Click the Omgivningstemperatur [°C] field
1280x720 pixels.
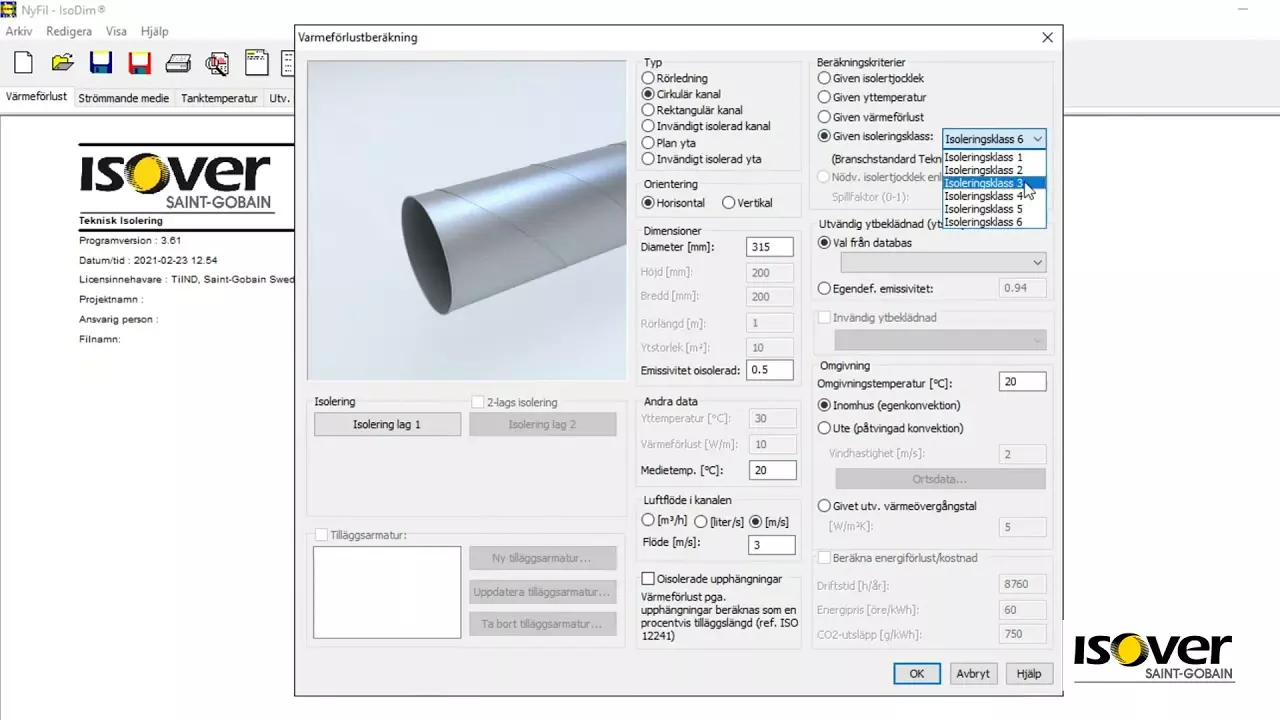1022,382
